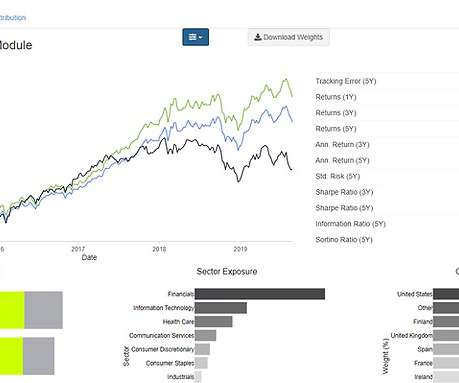This screenshot has width=459, height=383.
Task: Click the green line peak in 2019
Action: [286, 79]
